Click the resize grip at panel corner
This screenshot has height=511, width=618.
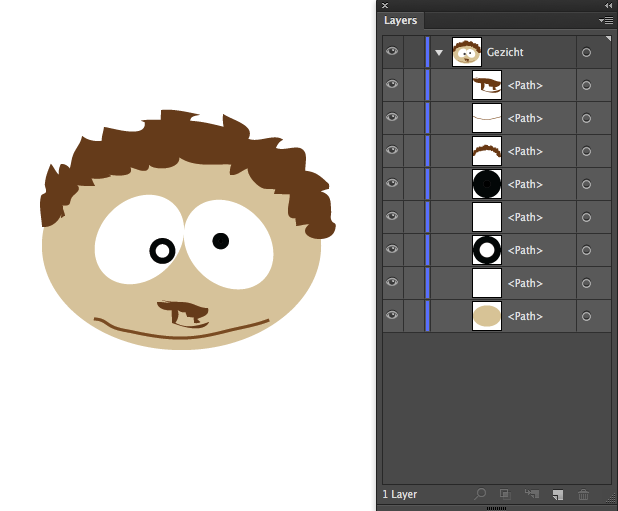(x=610, y=499)
